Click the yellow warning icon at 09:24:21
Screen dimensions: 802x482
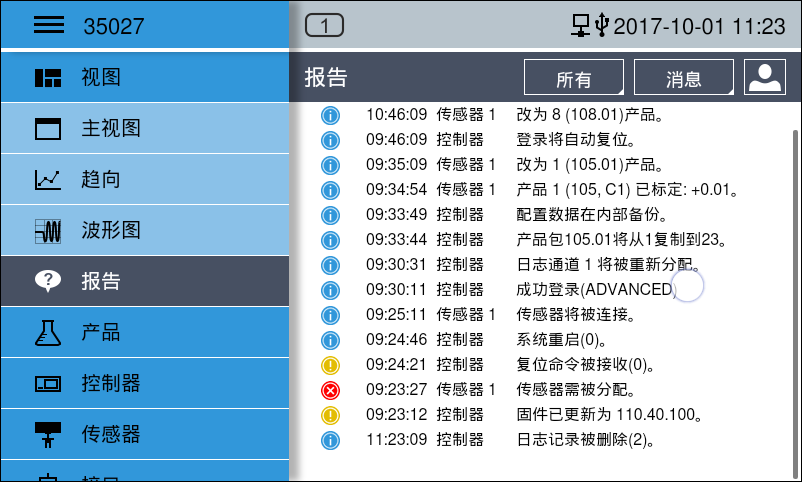click(x=330, y=365)
